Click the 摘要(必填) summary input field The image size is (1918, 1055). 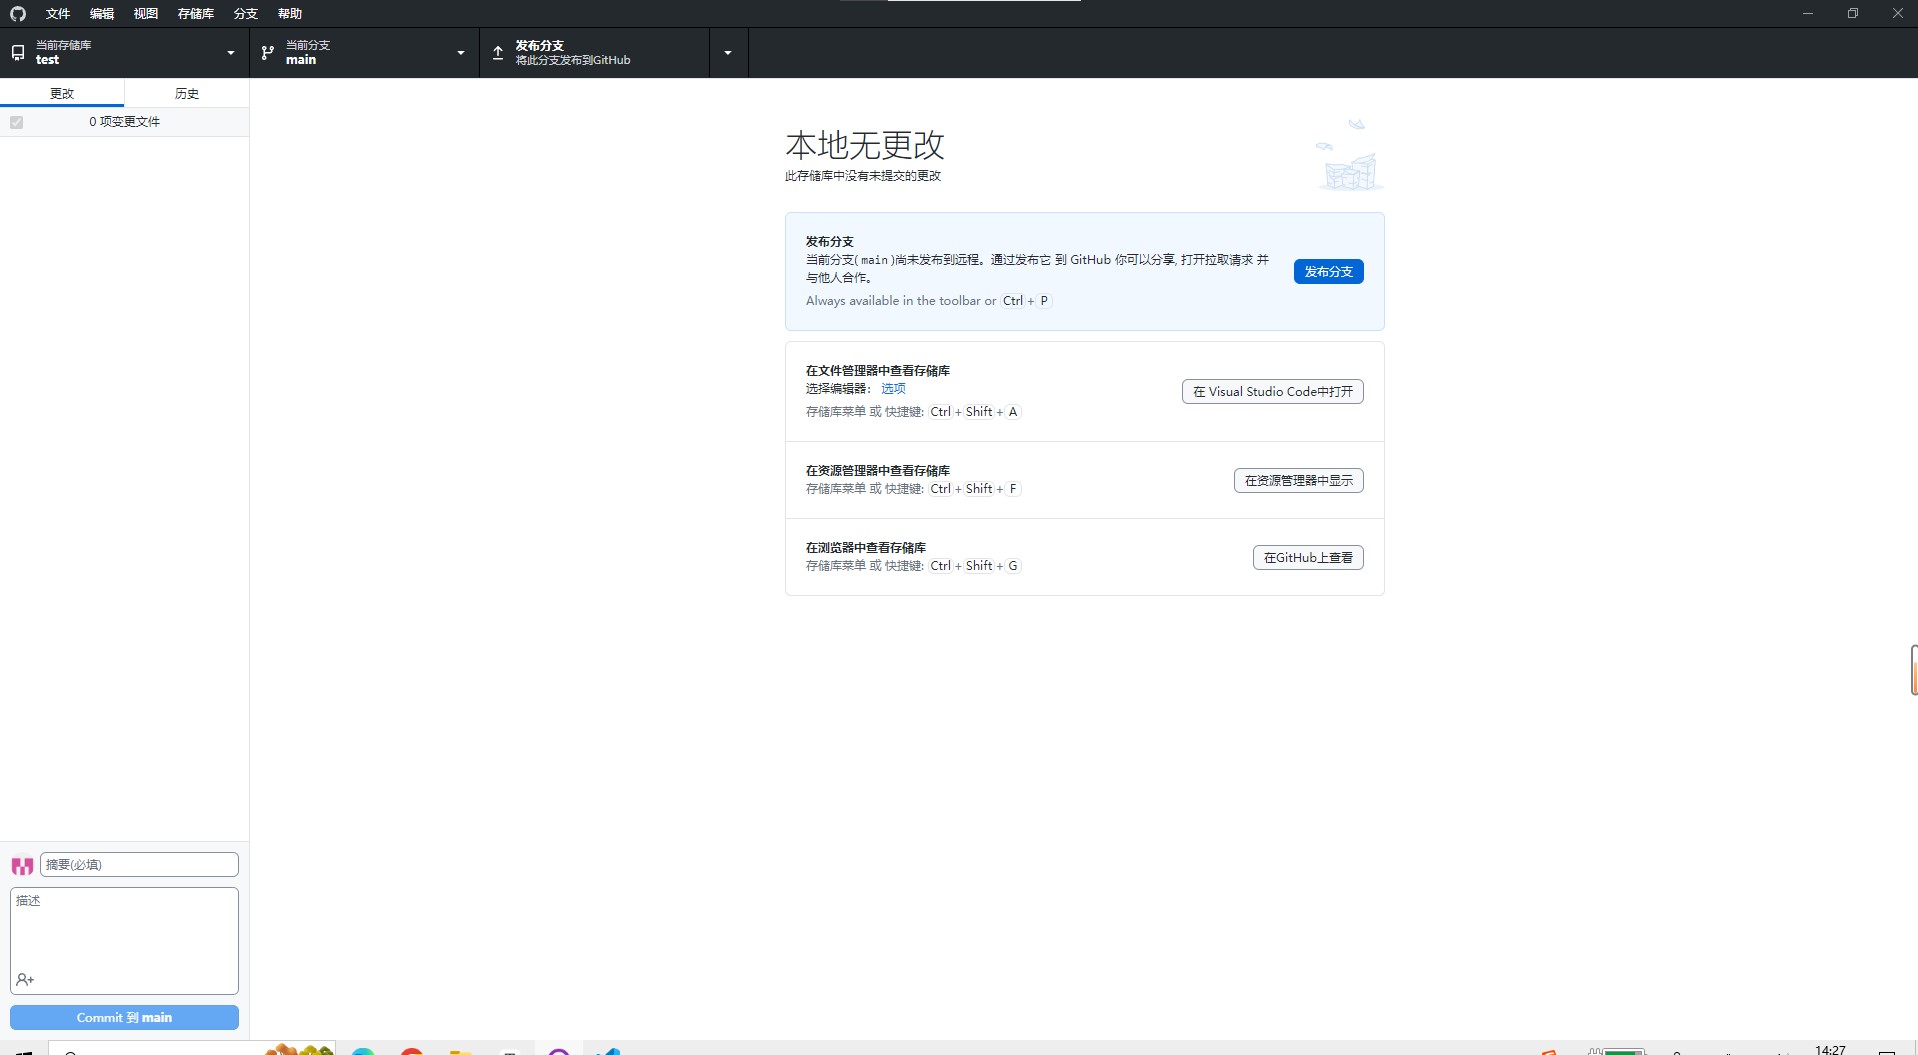click(x=139, y=865)
